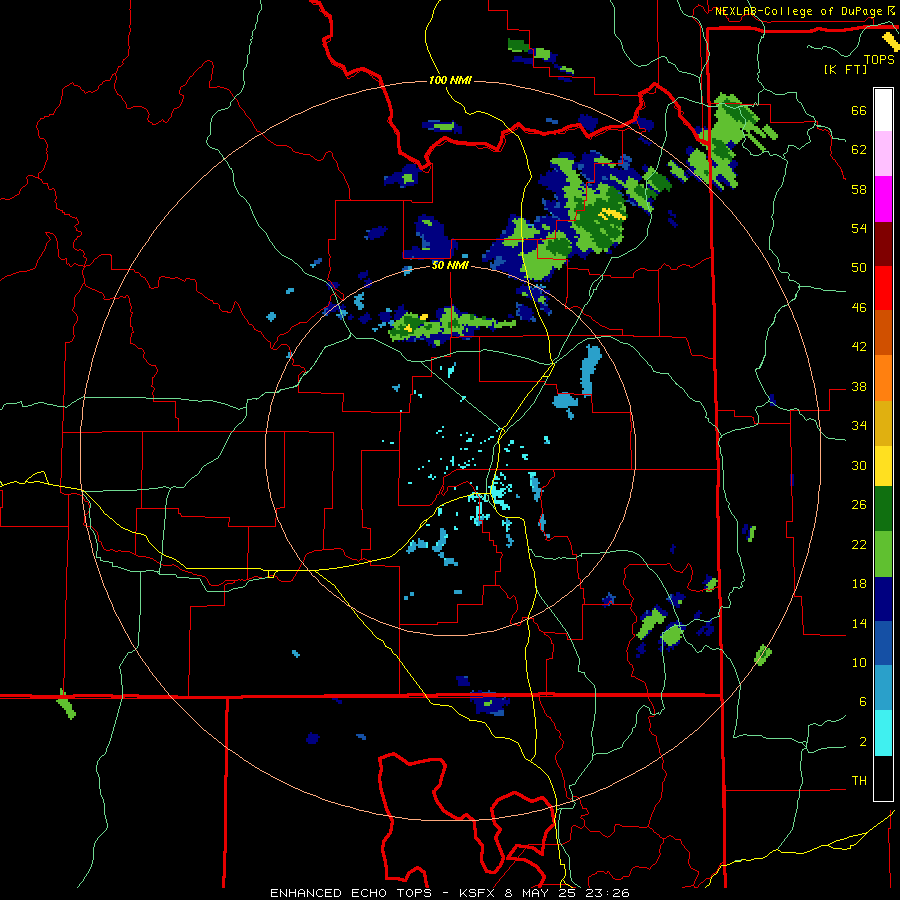This screenshot has width=900, height=900.
Task: Pick the yellow legend swatch
Action: pos(883,466)
